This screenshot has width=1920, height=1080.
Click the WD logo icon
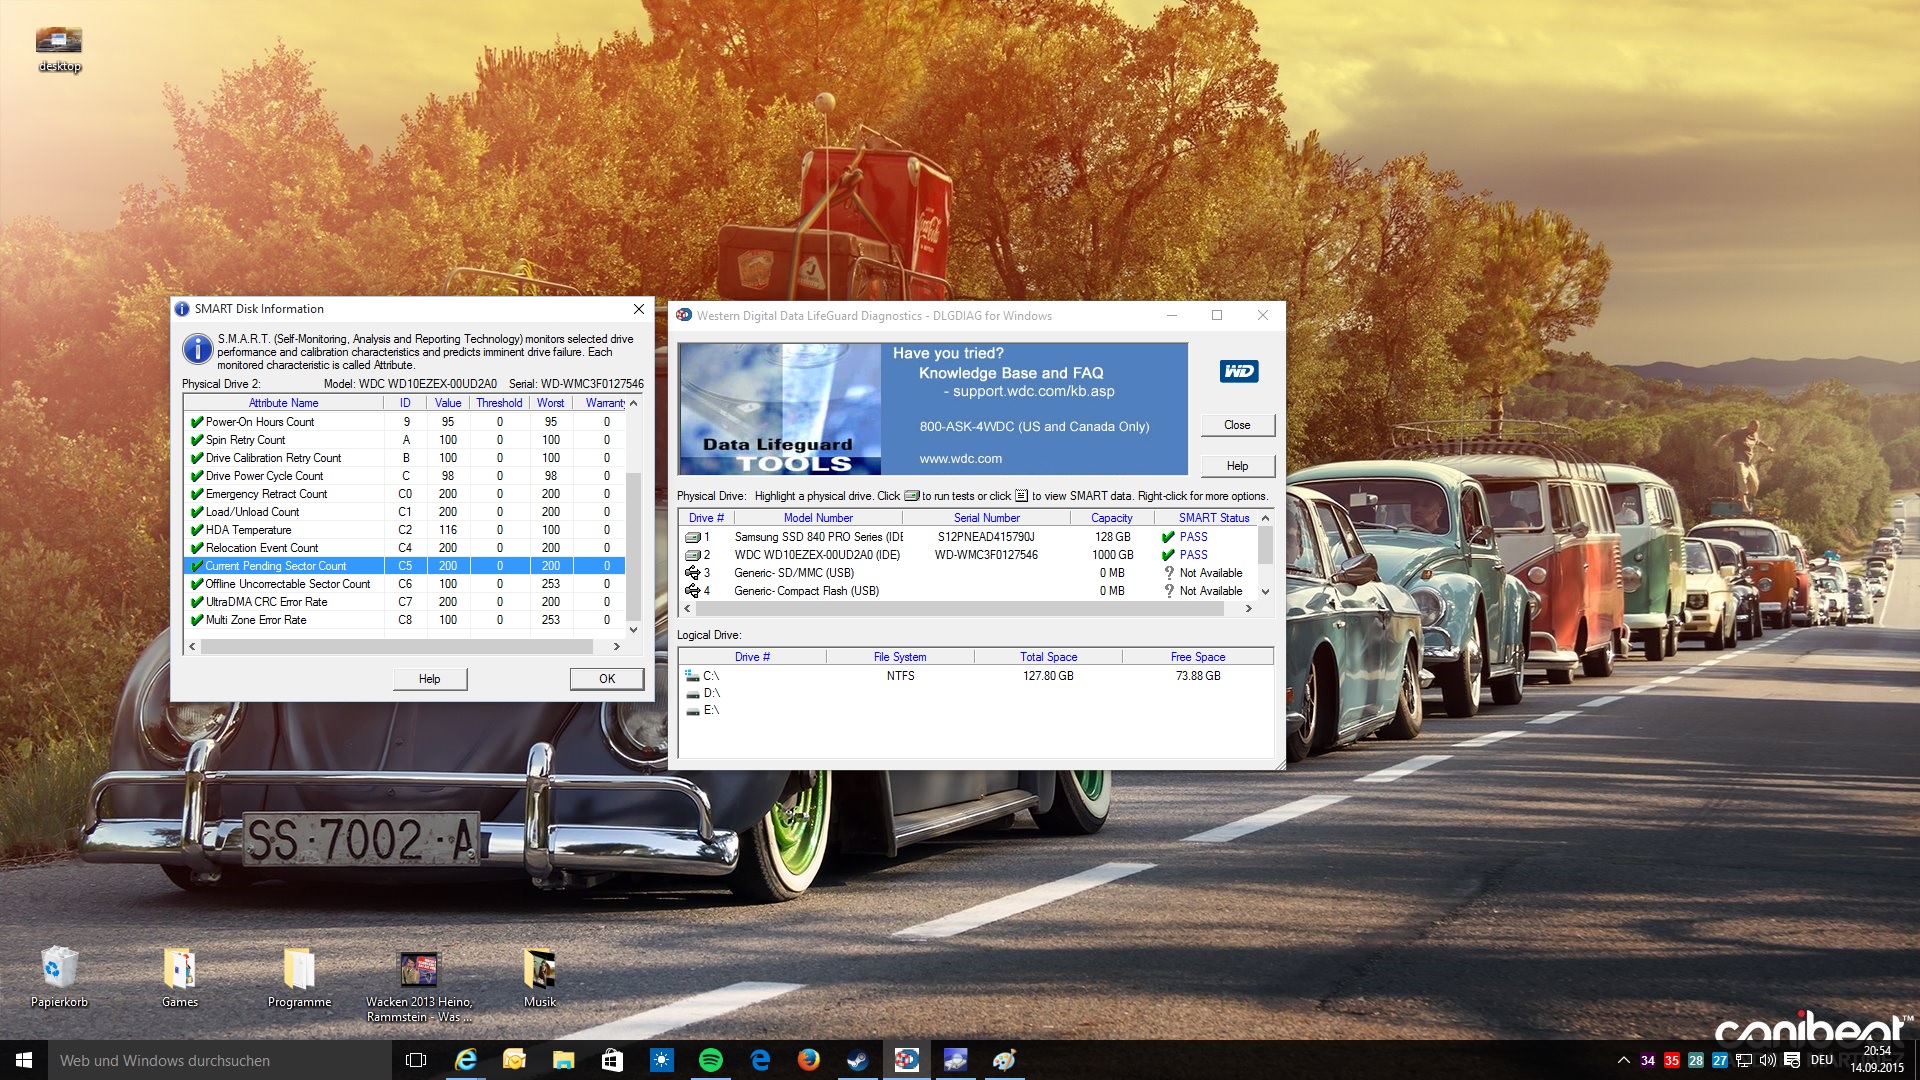click(1238, 371)
